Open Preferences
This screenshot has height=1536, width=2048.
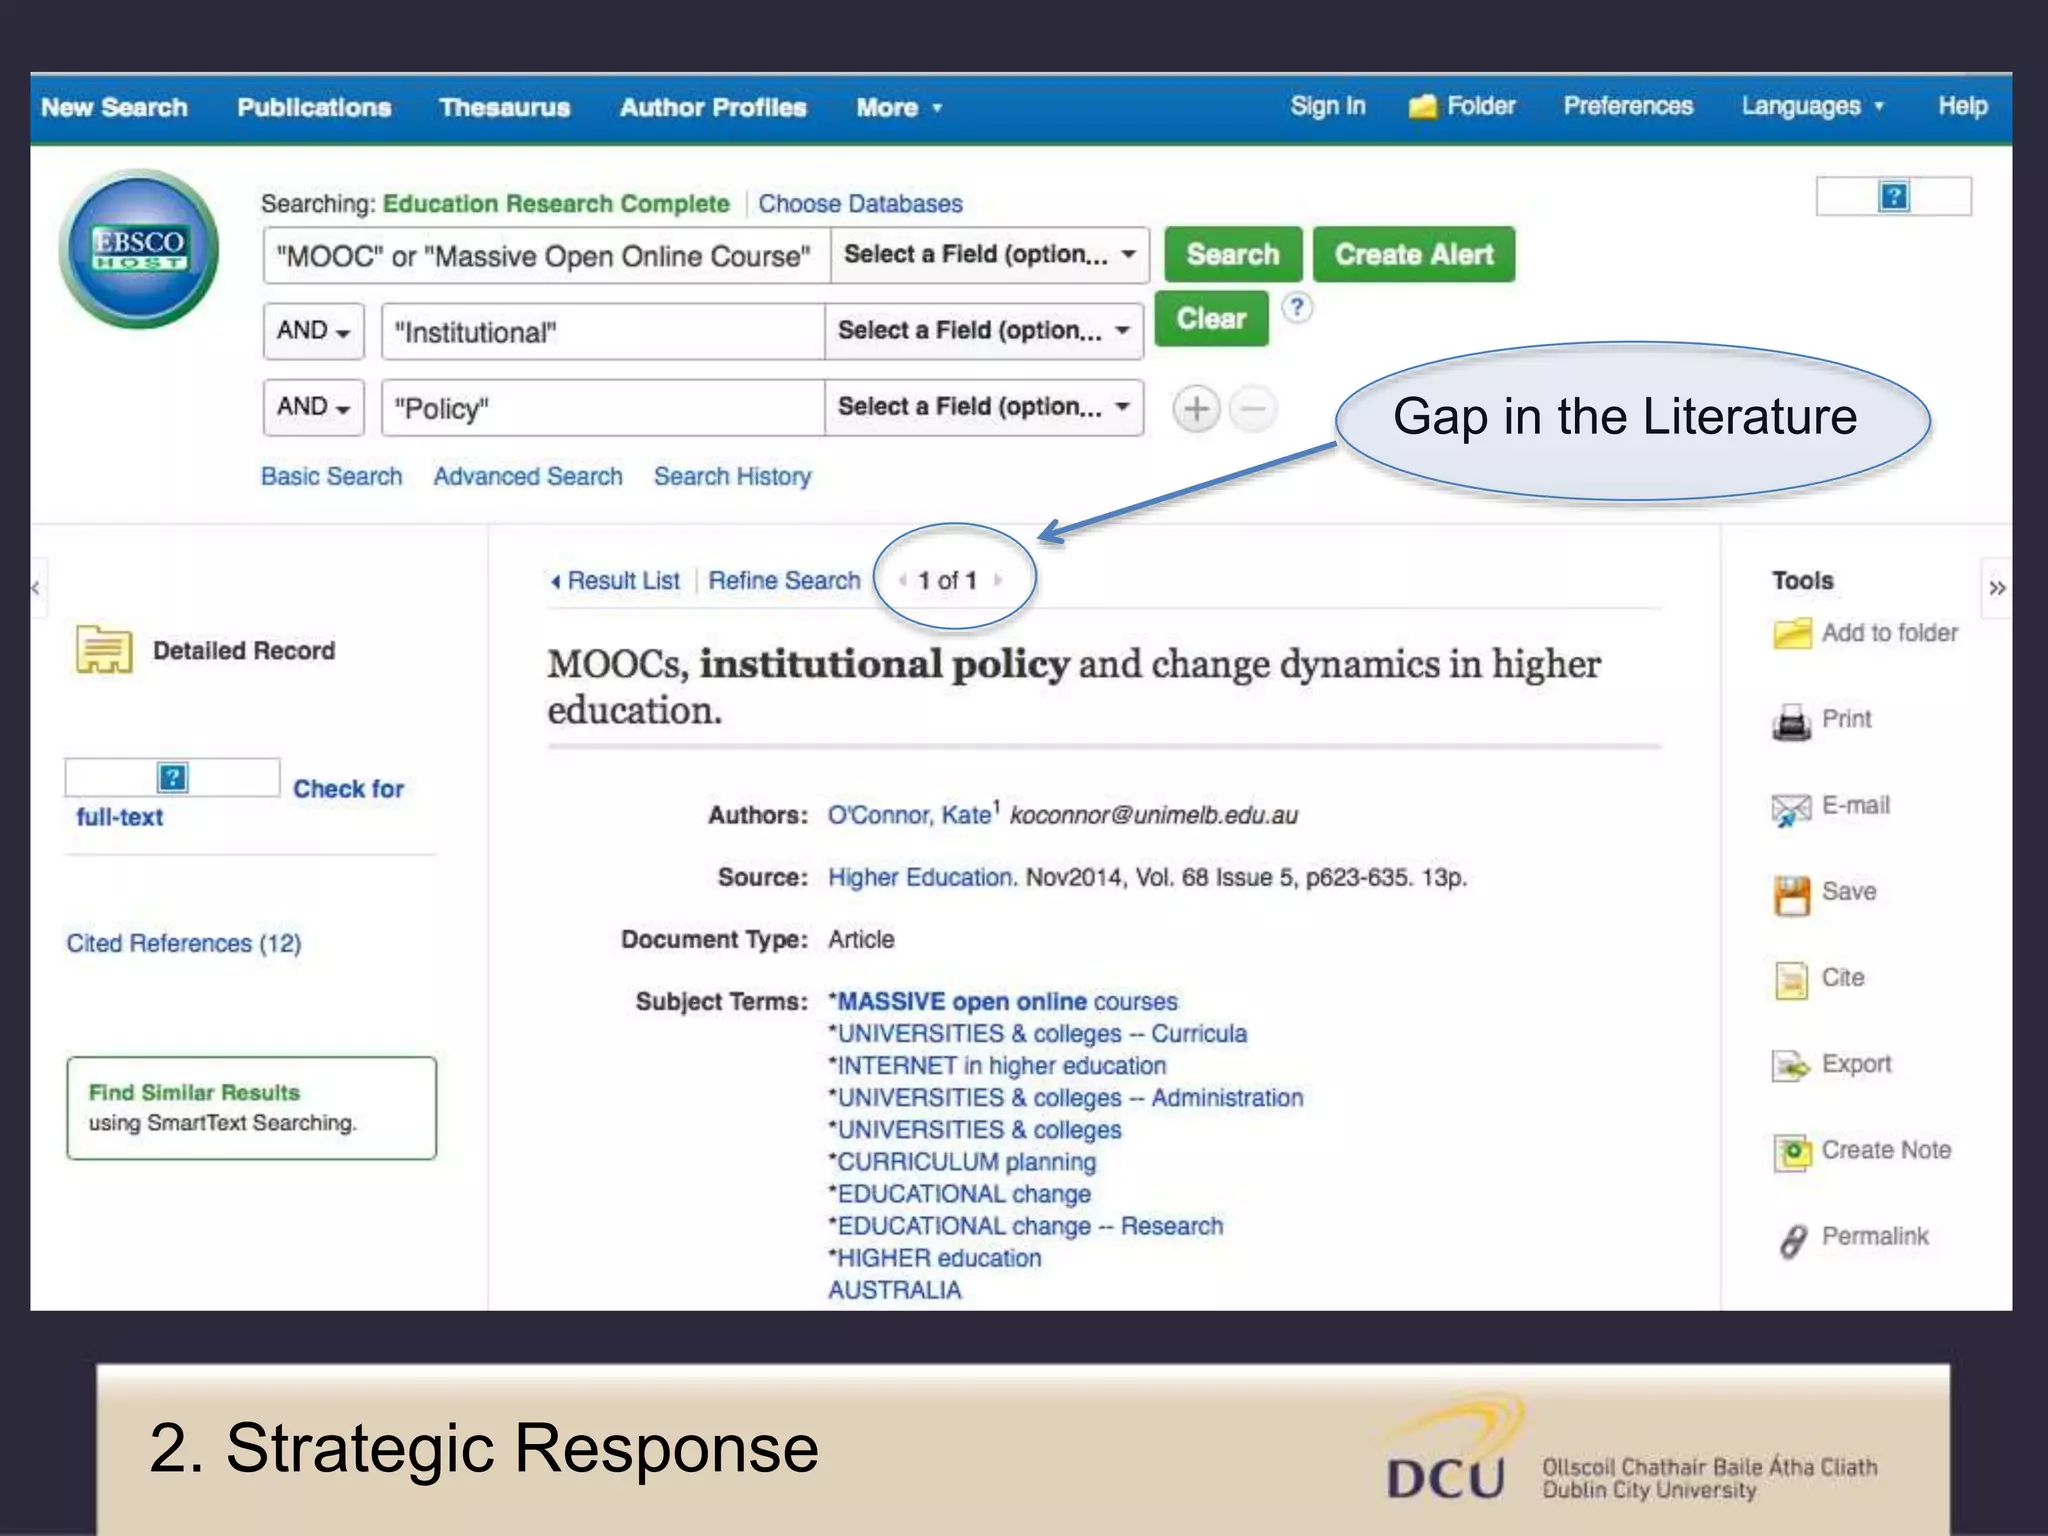click(x=1628, y=106)
